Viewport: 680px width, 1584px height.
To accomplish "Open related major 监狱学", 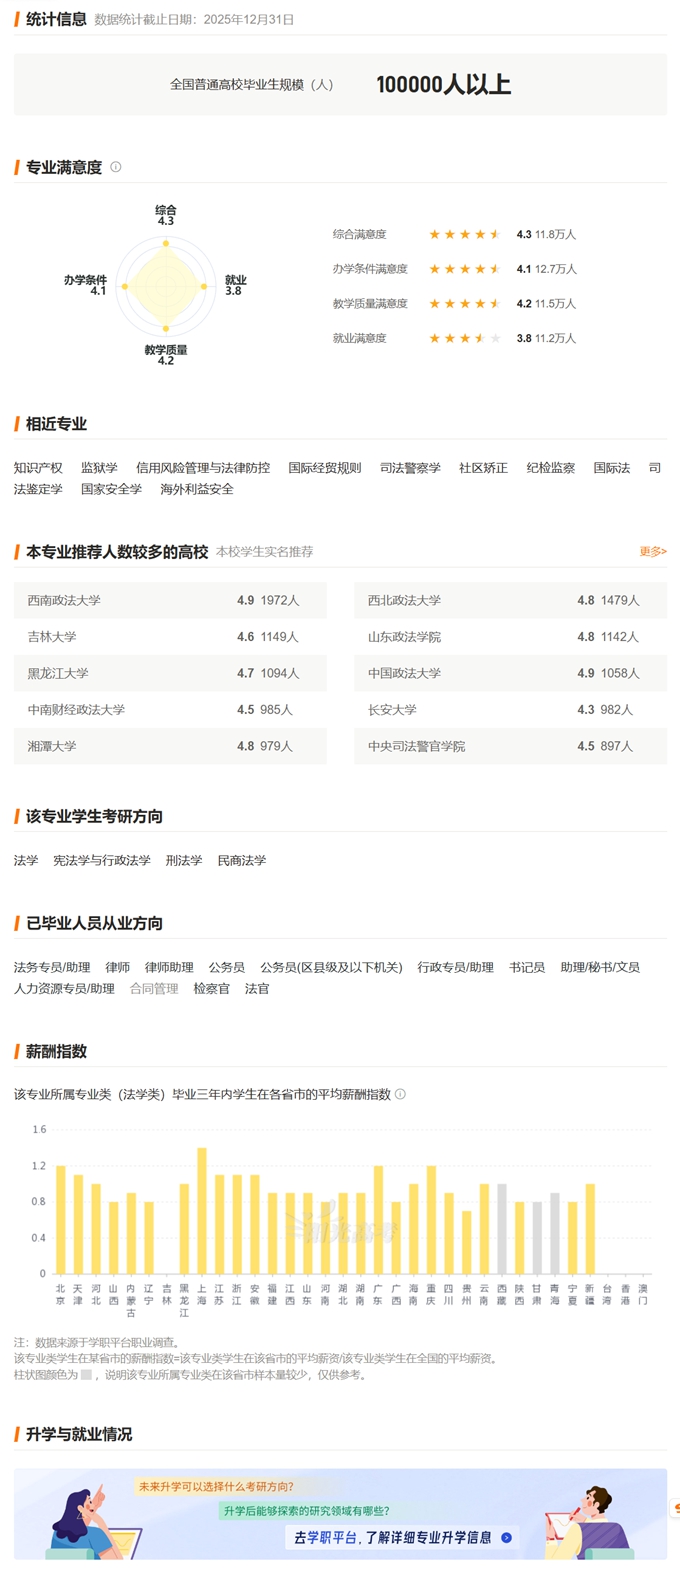I will point(99,468).
